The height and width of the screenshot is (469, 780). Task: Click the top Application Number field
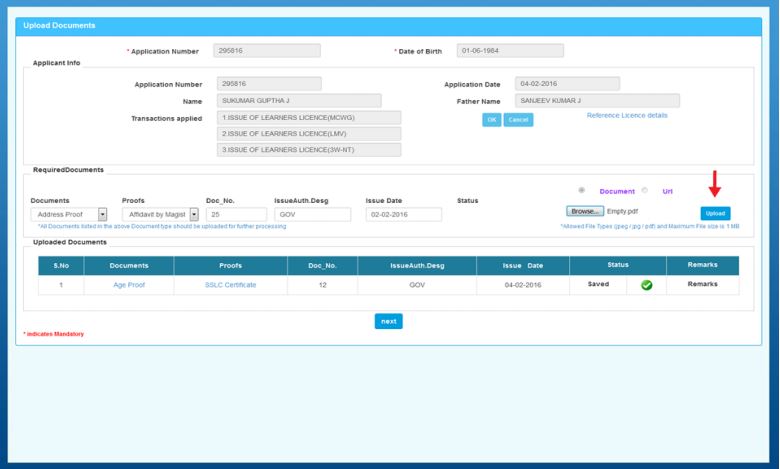(267, 51)
